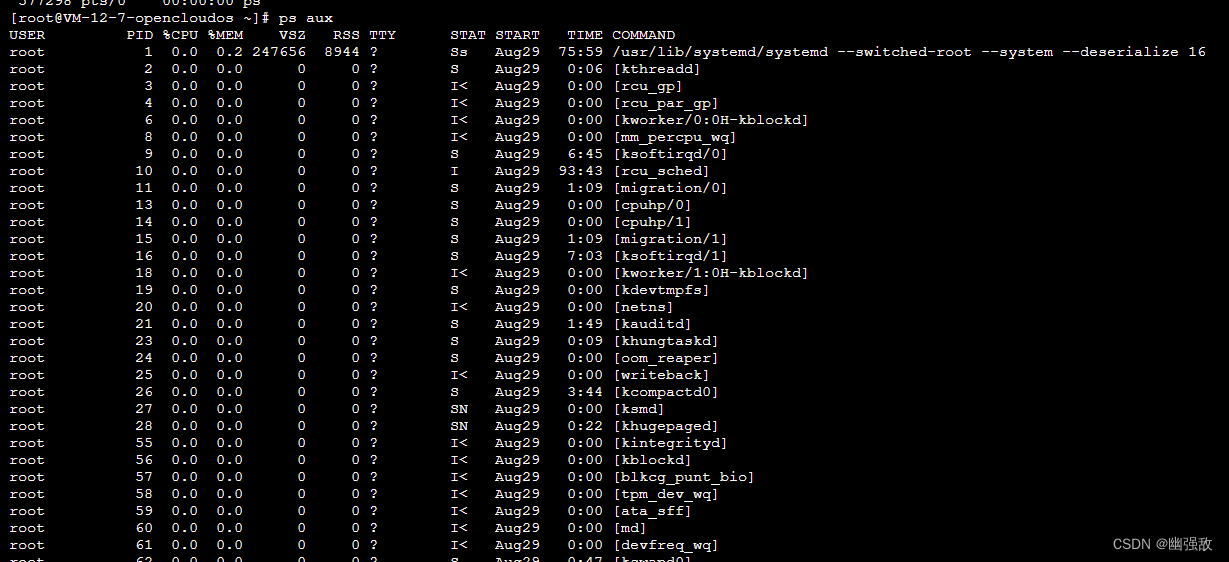Click the [devfreq_wq] process entry

tap(665, 545)
